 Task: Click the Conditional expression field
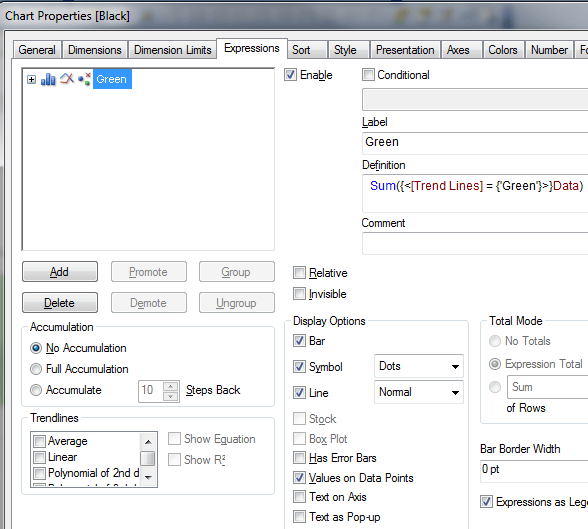[475, 99]
